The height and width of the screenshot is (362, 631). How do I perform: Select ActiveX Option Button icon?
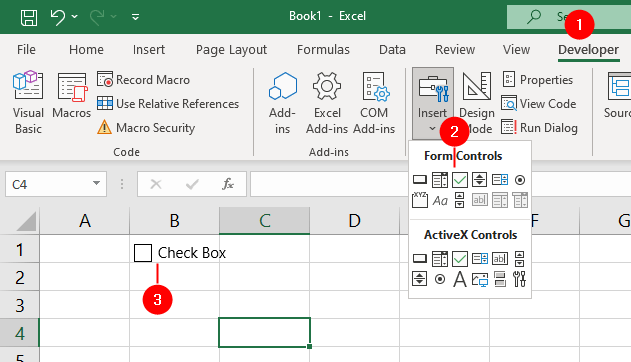point(440,279)
